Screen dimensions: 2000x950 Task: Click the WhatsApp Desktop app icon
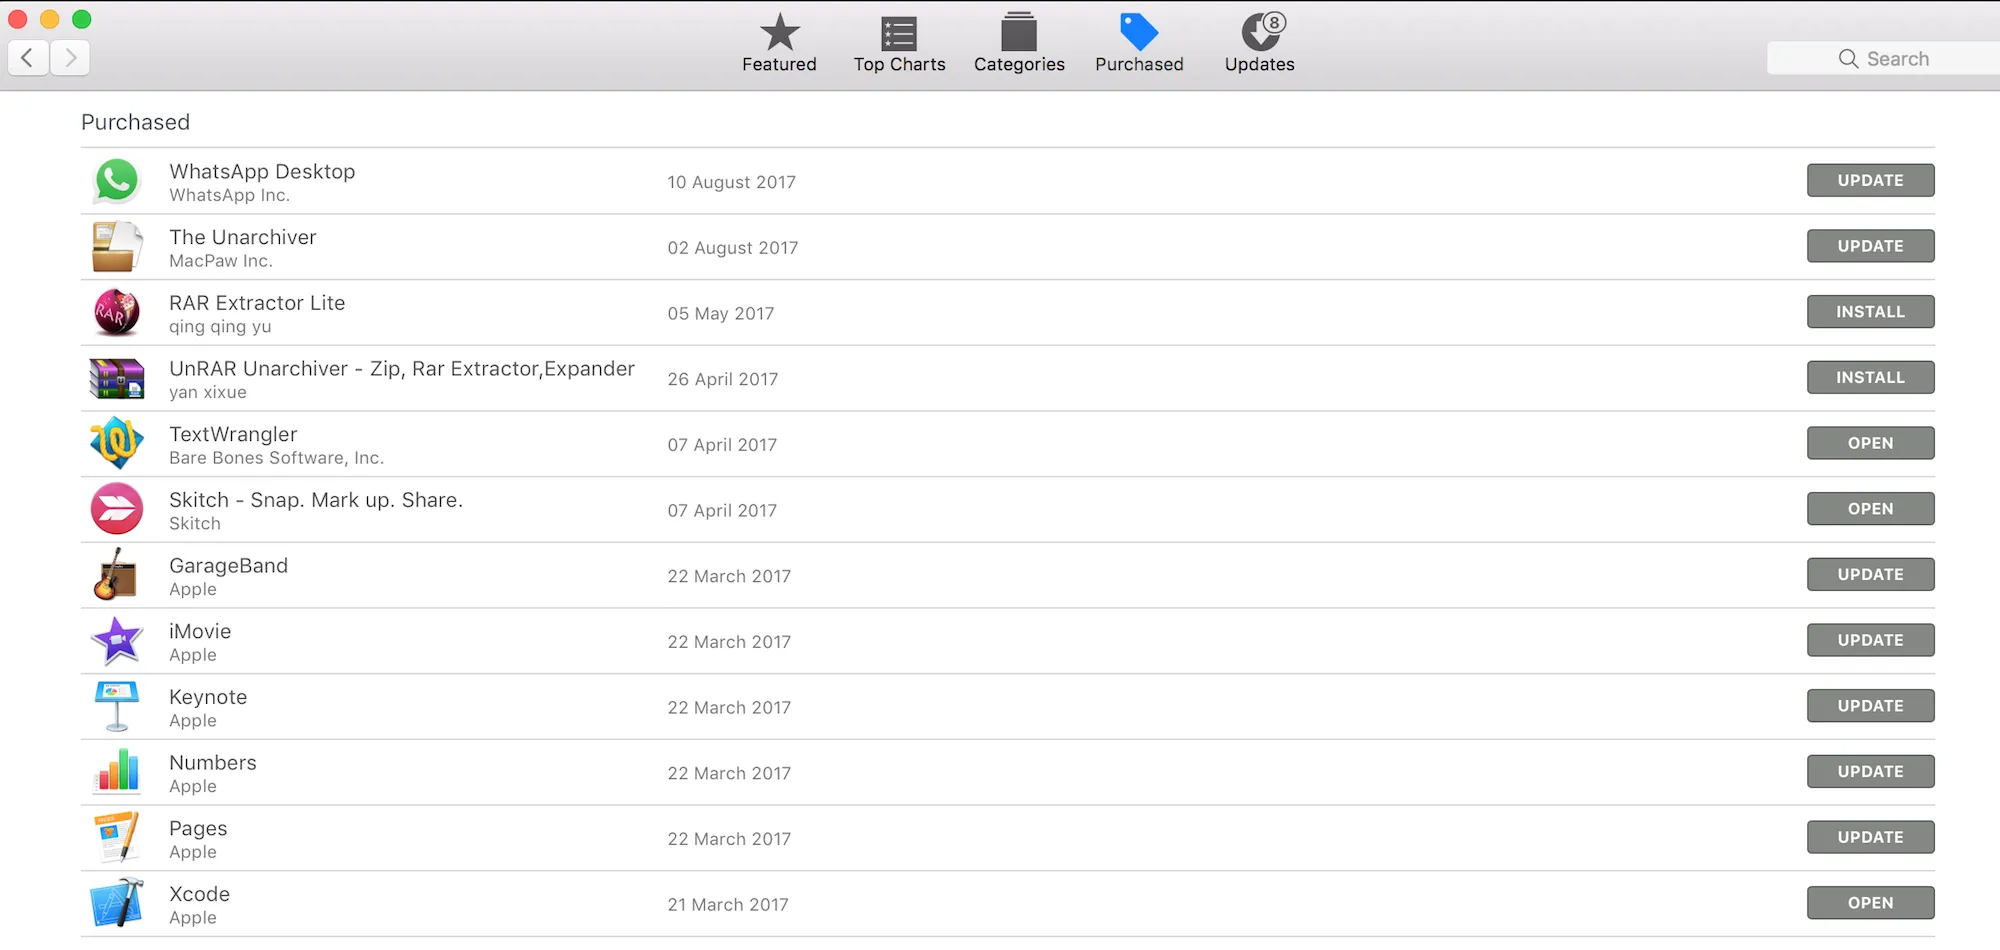[117, 181]
